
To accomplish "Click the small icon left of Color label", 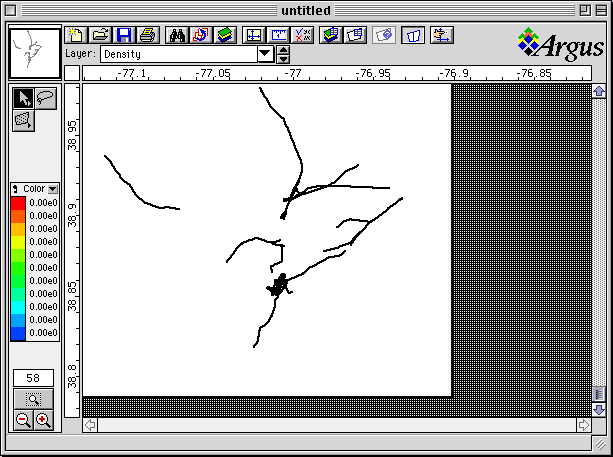I will click(x=15, y=189).
